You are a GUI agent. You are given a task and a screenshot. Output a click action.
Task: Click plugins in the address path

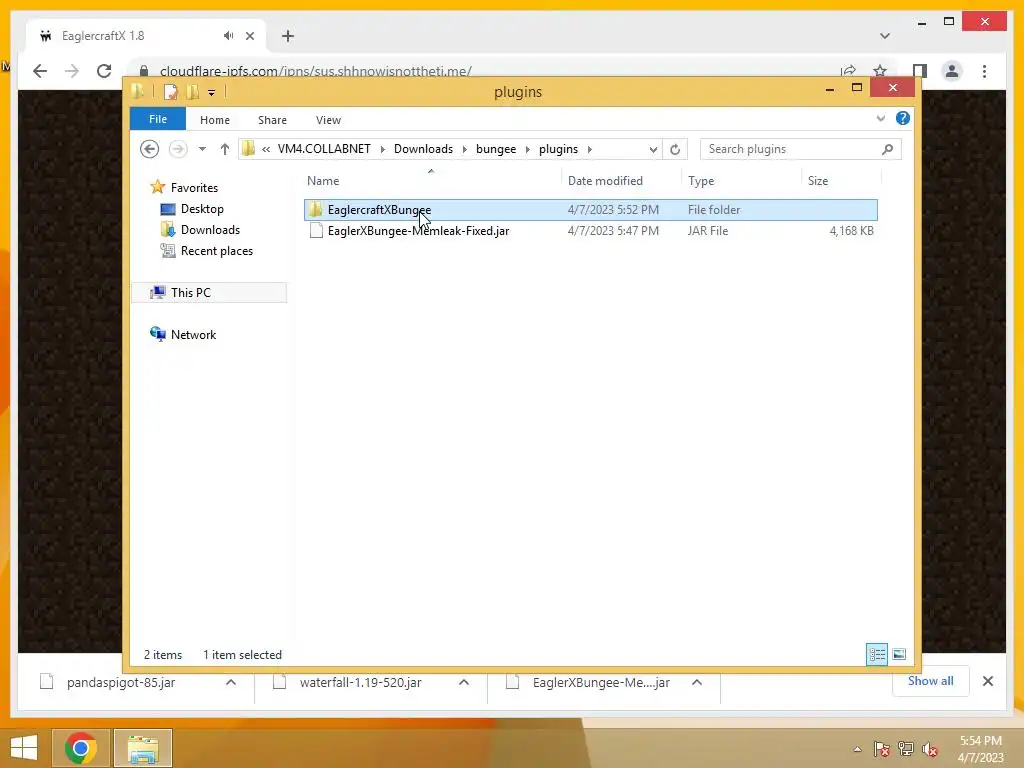click(x=558, y=149)
